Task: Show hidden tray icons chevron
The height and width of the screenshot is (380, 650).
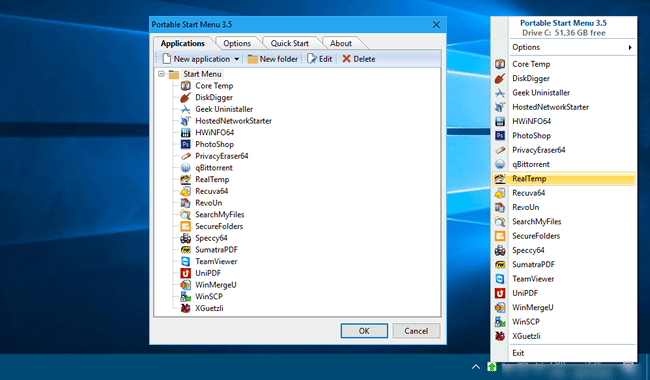Action: coord(476,367)
